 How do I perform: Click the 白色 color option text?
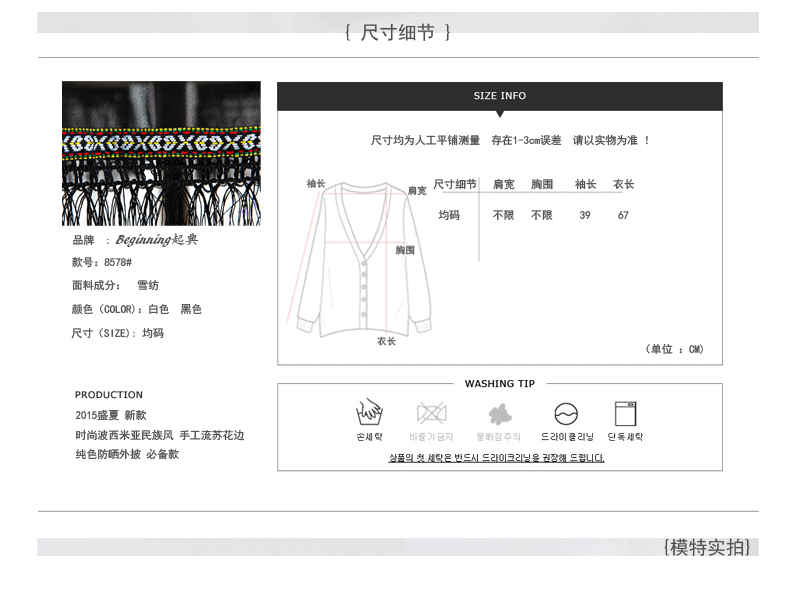coord(158,309)
